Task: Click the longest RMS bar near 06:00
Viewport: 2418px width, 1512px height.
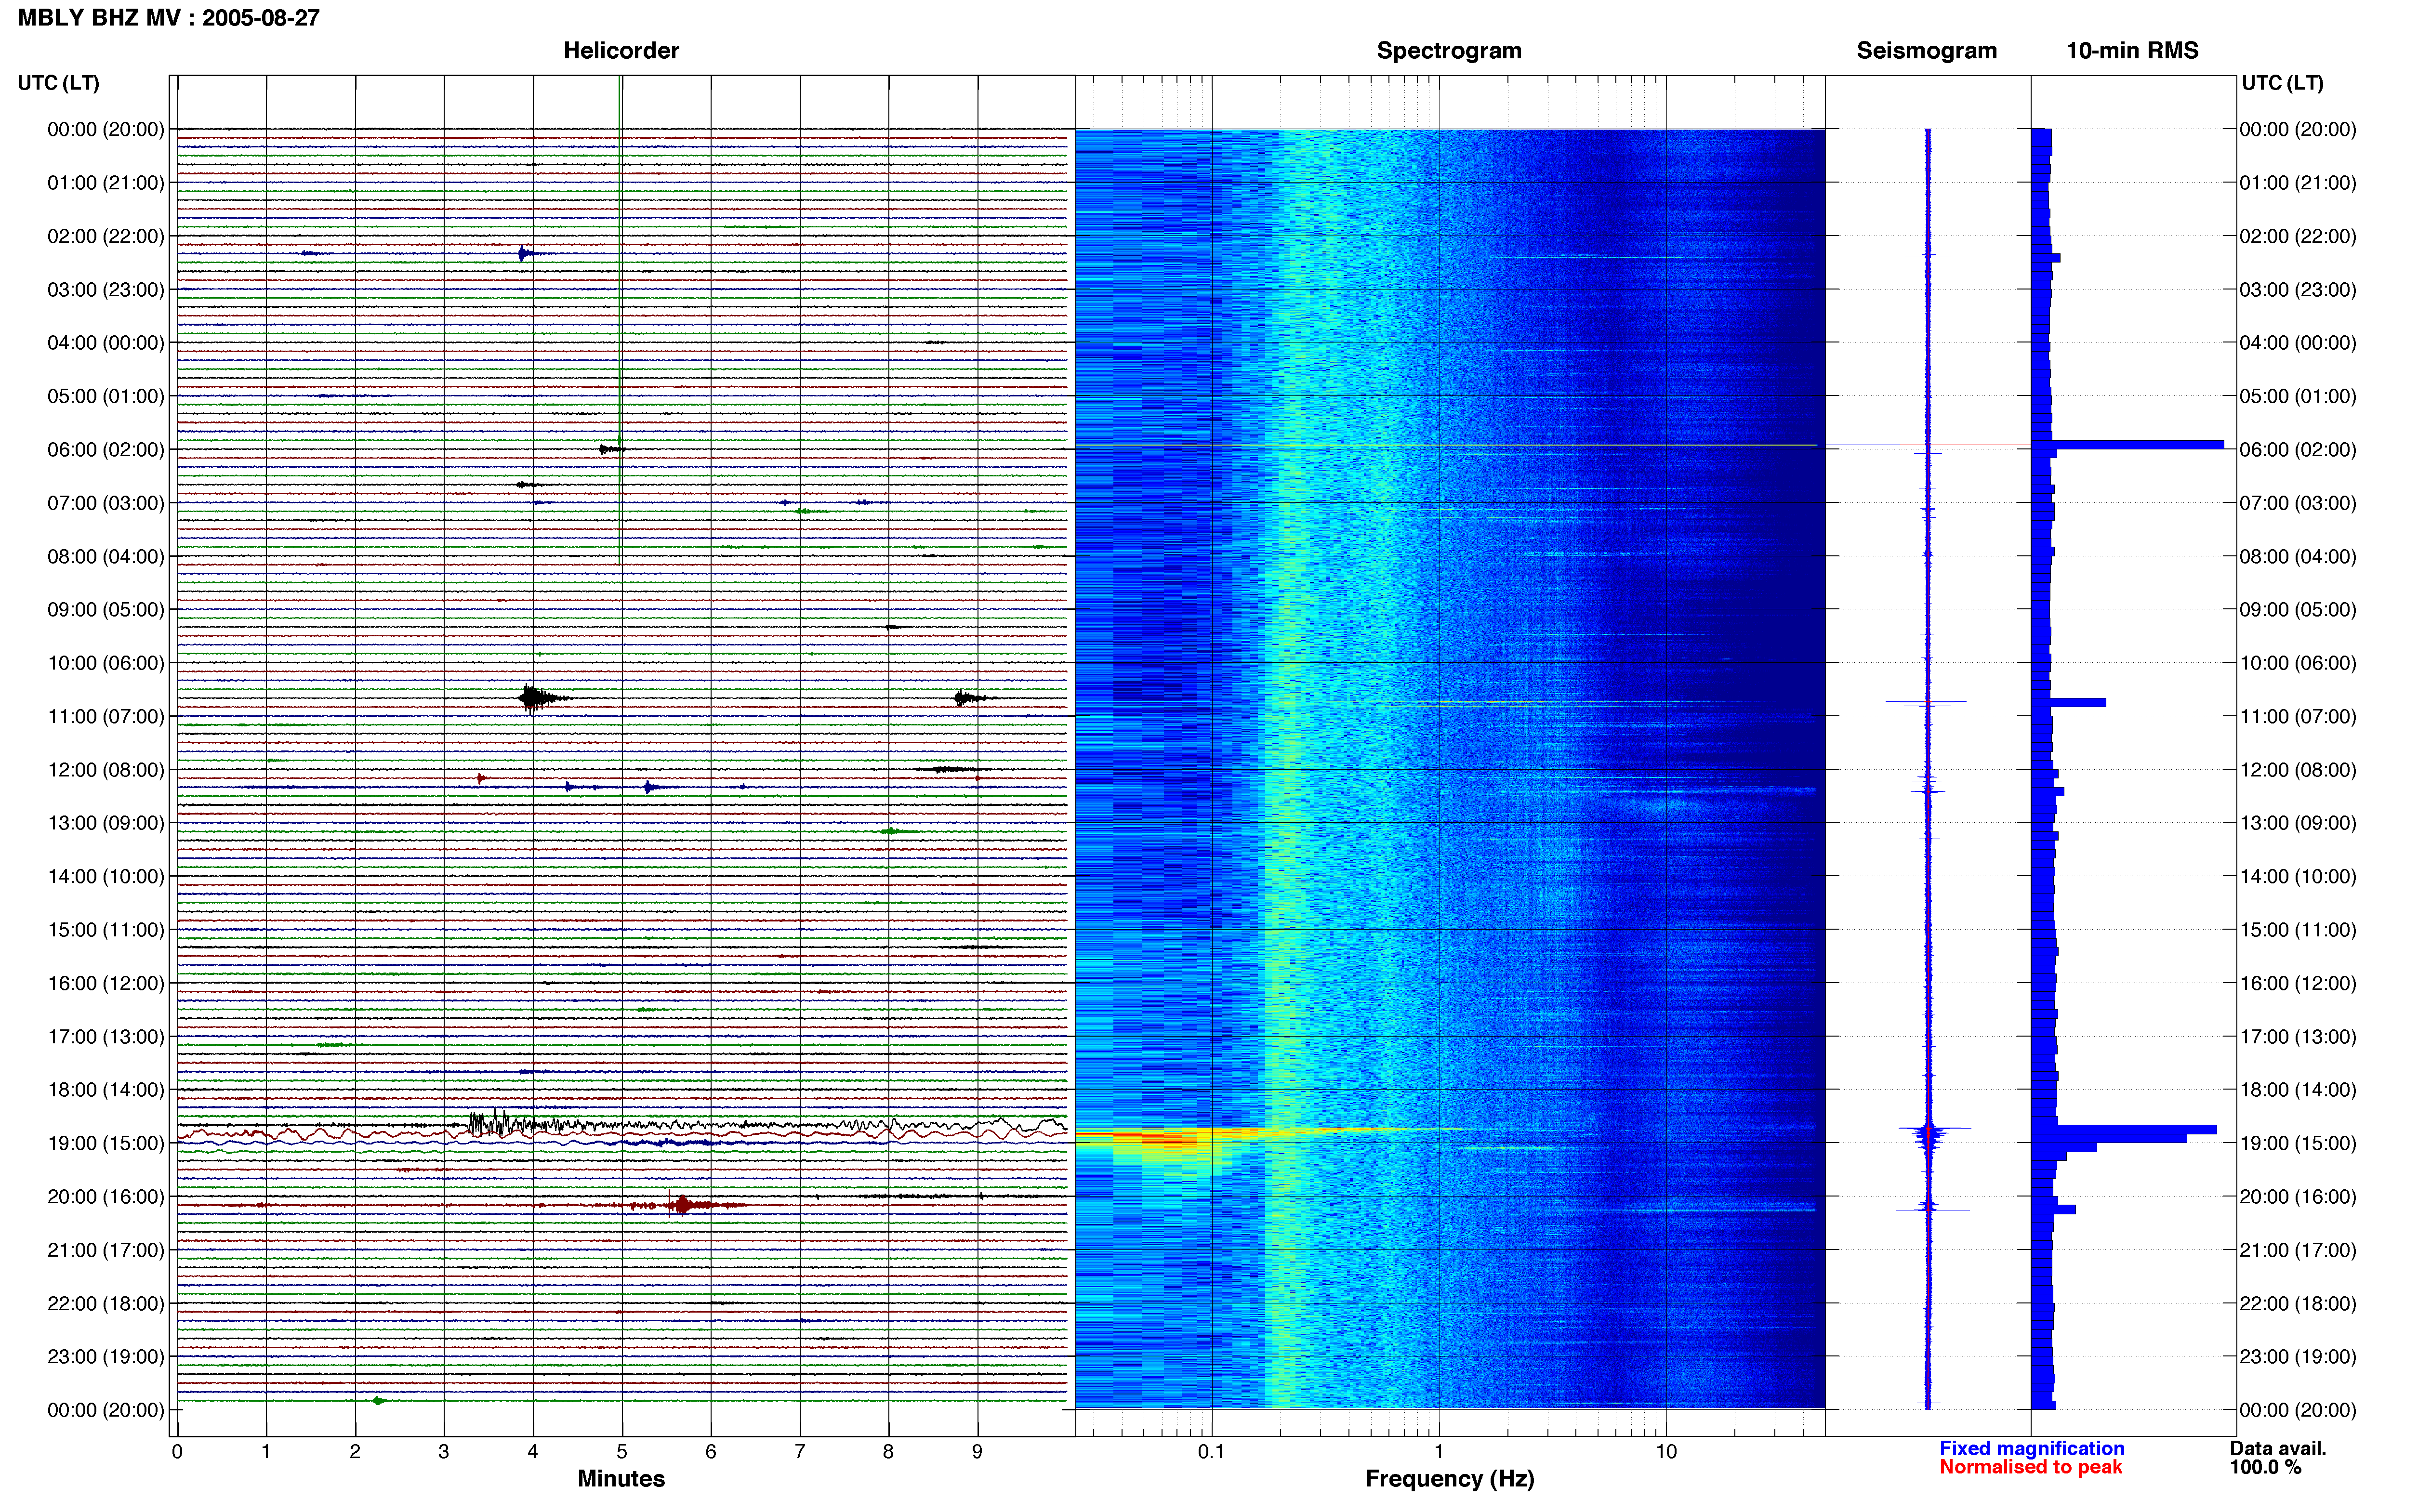Action: 2127,445
